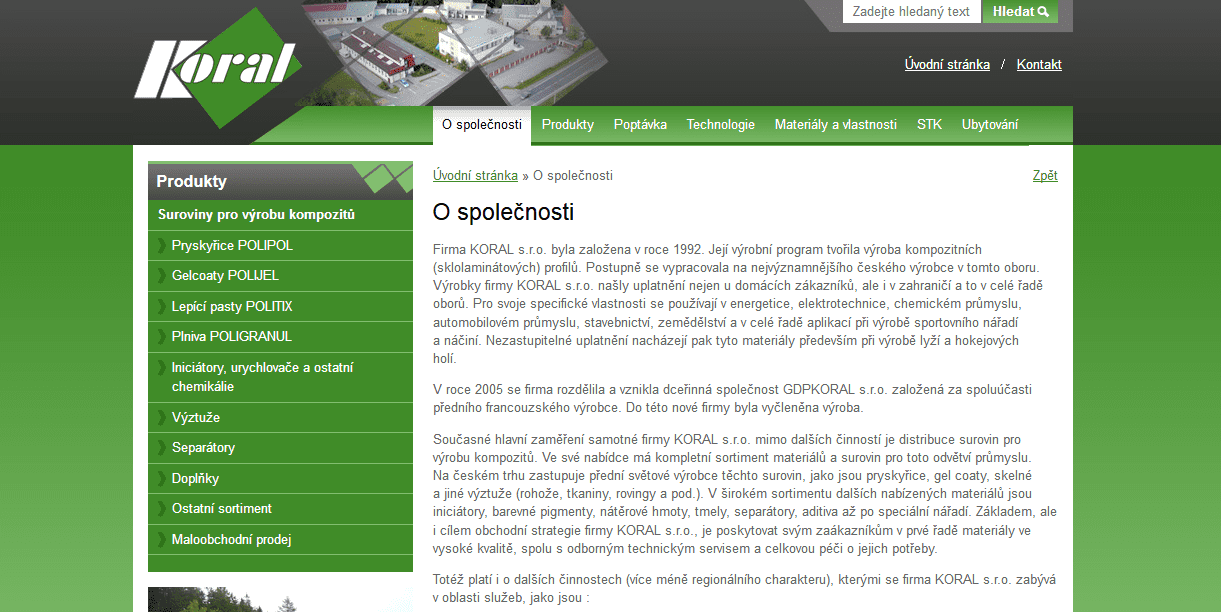Select Doplňky in the product menu

tap(280, 479)
